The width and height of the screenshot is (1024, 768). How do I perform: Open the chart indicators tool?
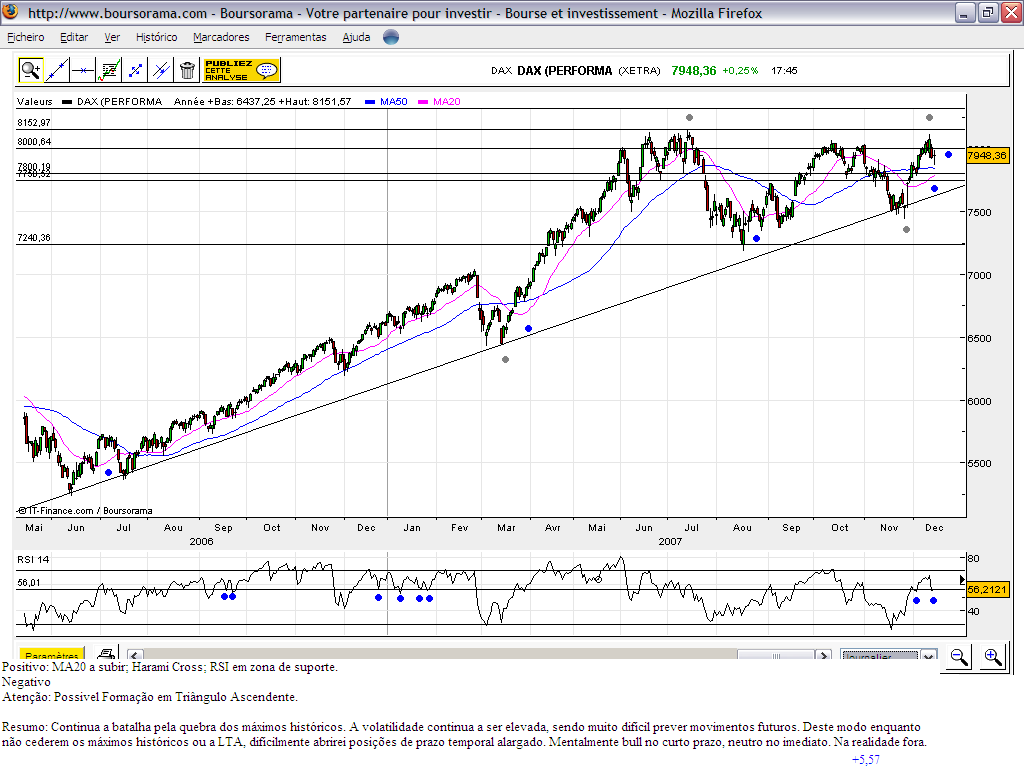(x=109, y=70)
